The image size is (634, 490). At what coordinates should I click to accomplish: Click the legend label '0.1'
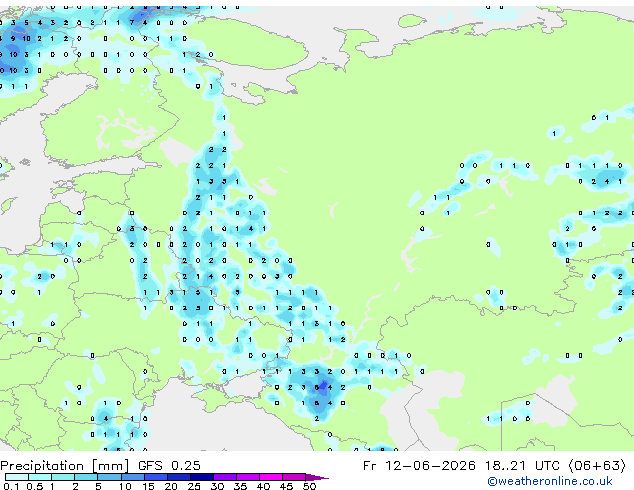[x=11, y=486]
